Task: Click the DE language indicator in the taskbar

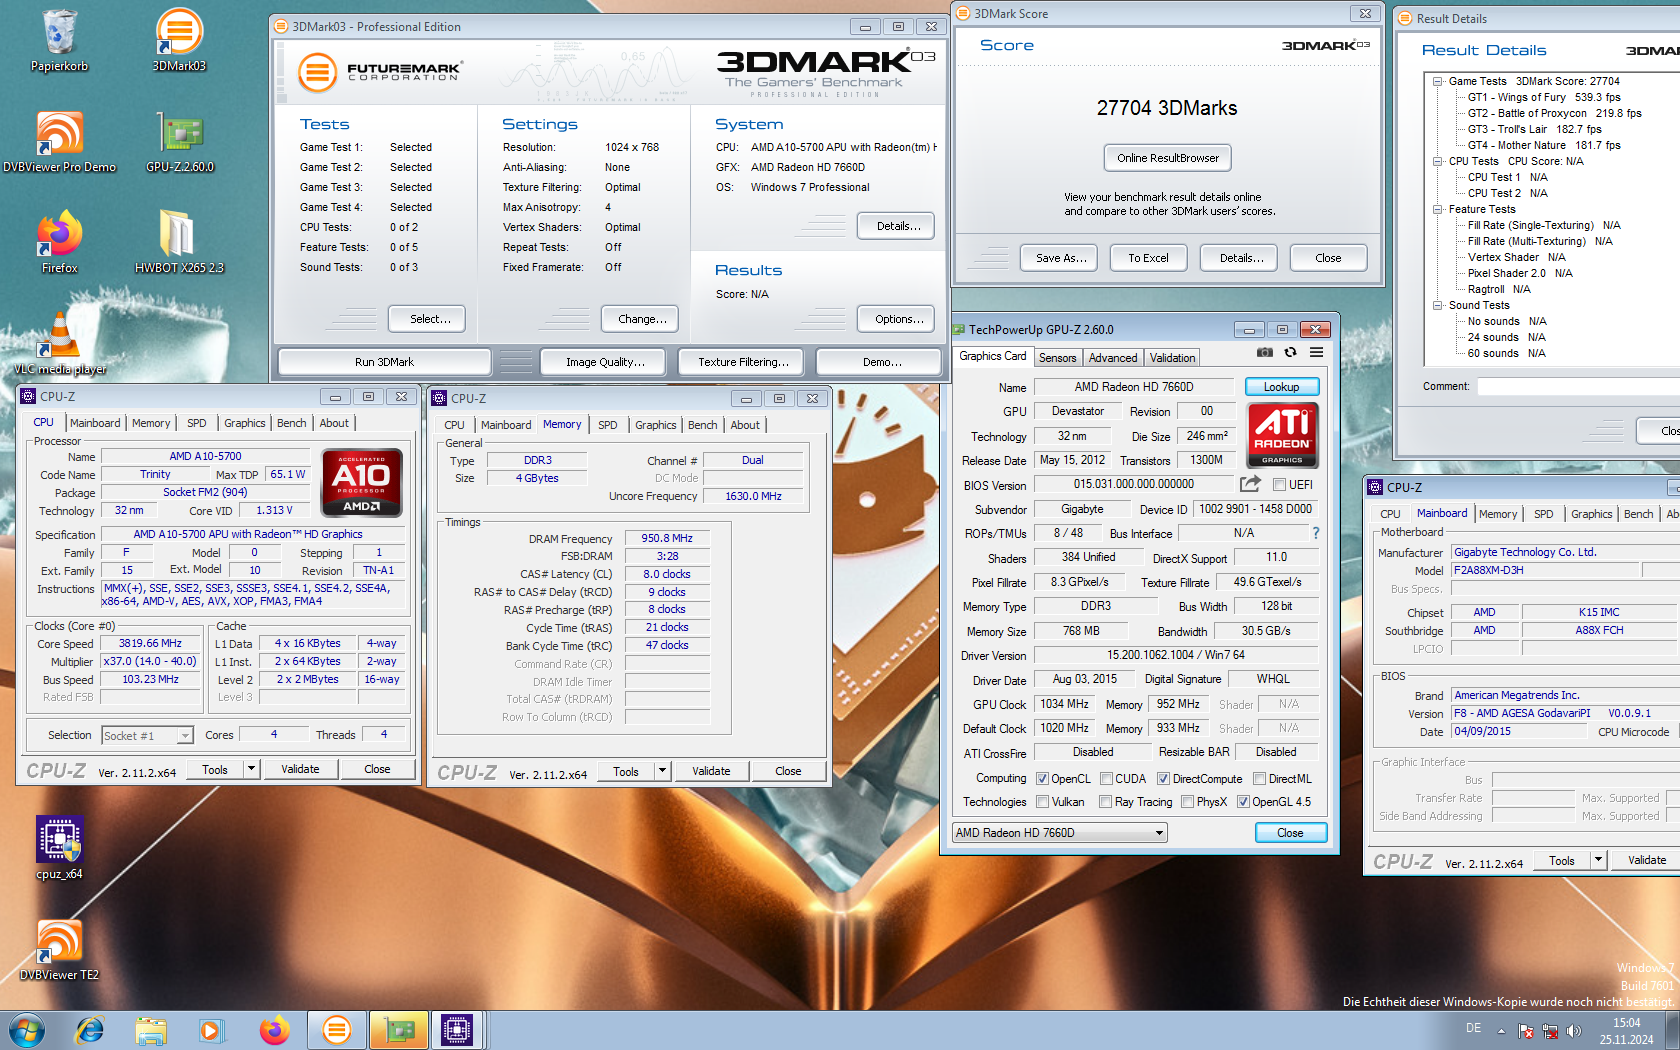Action: [1473, 1028]
